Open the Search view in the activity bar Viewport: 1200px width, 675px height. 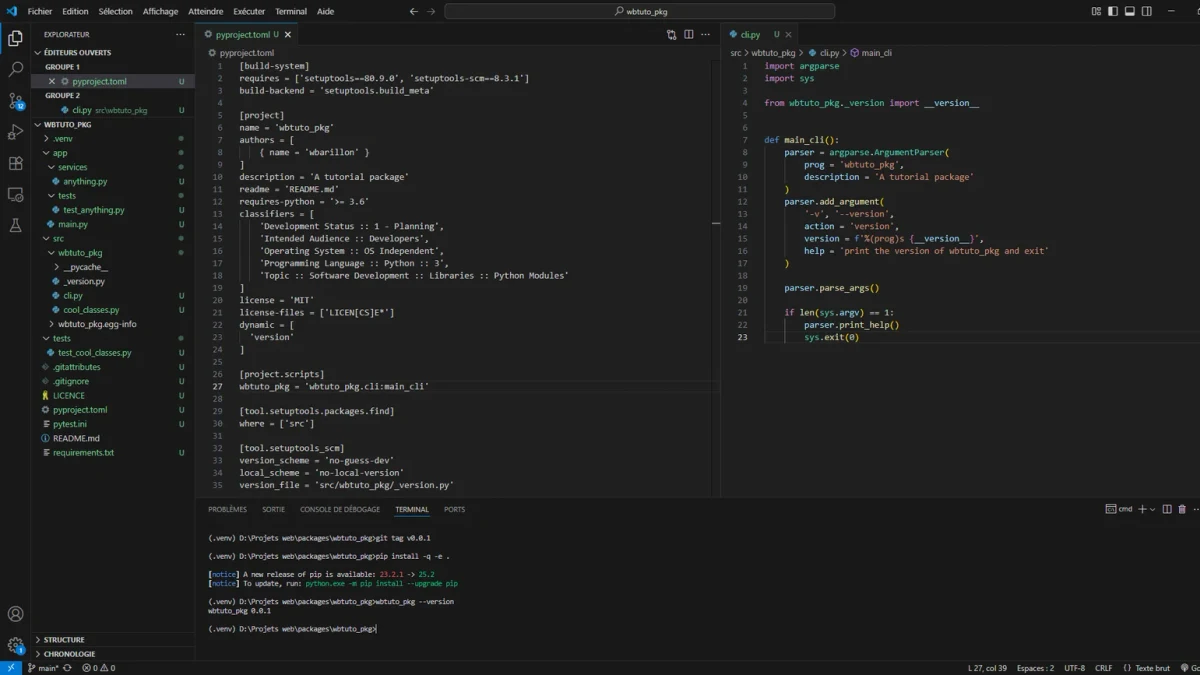15,70
